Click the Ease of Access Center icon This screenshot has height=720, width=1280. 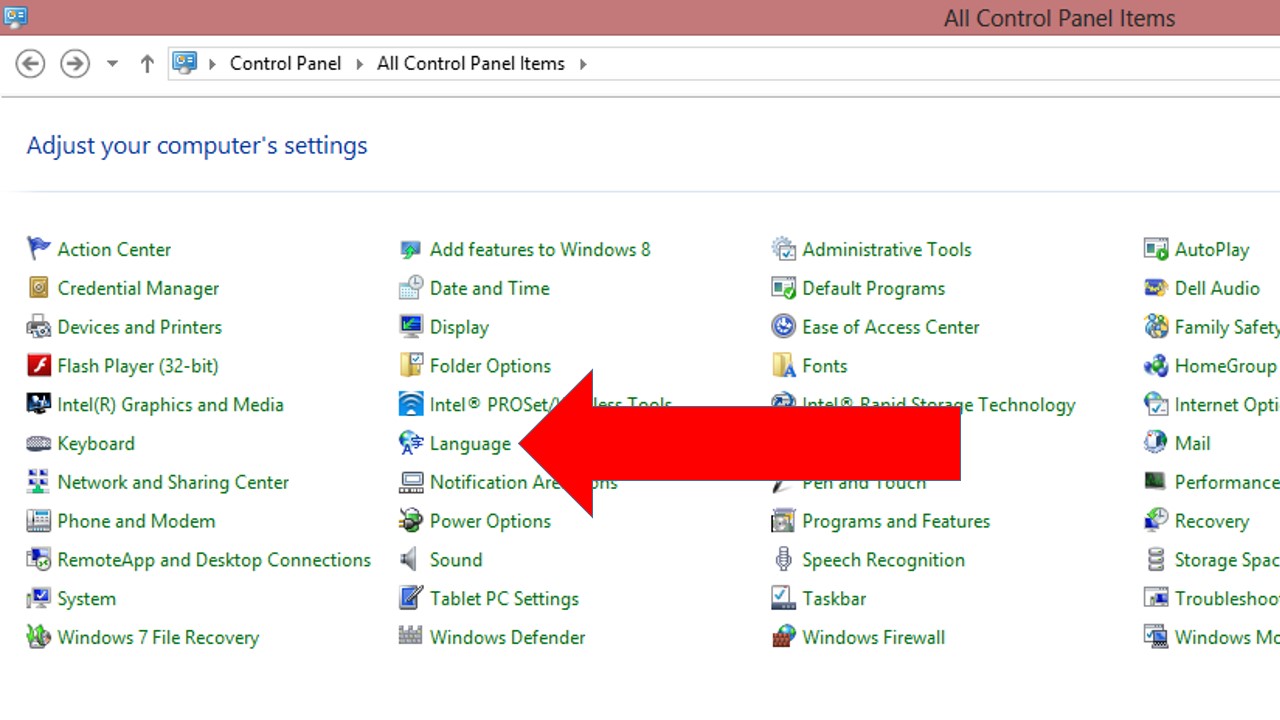tap(783, 327)
